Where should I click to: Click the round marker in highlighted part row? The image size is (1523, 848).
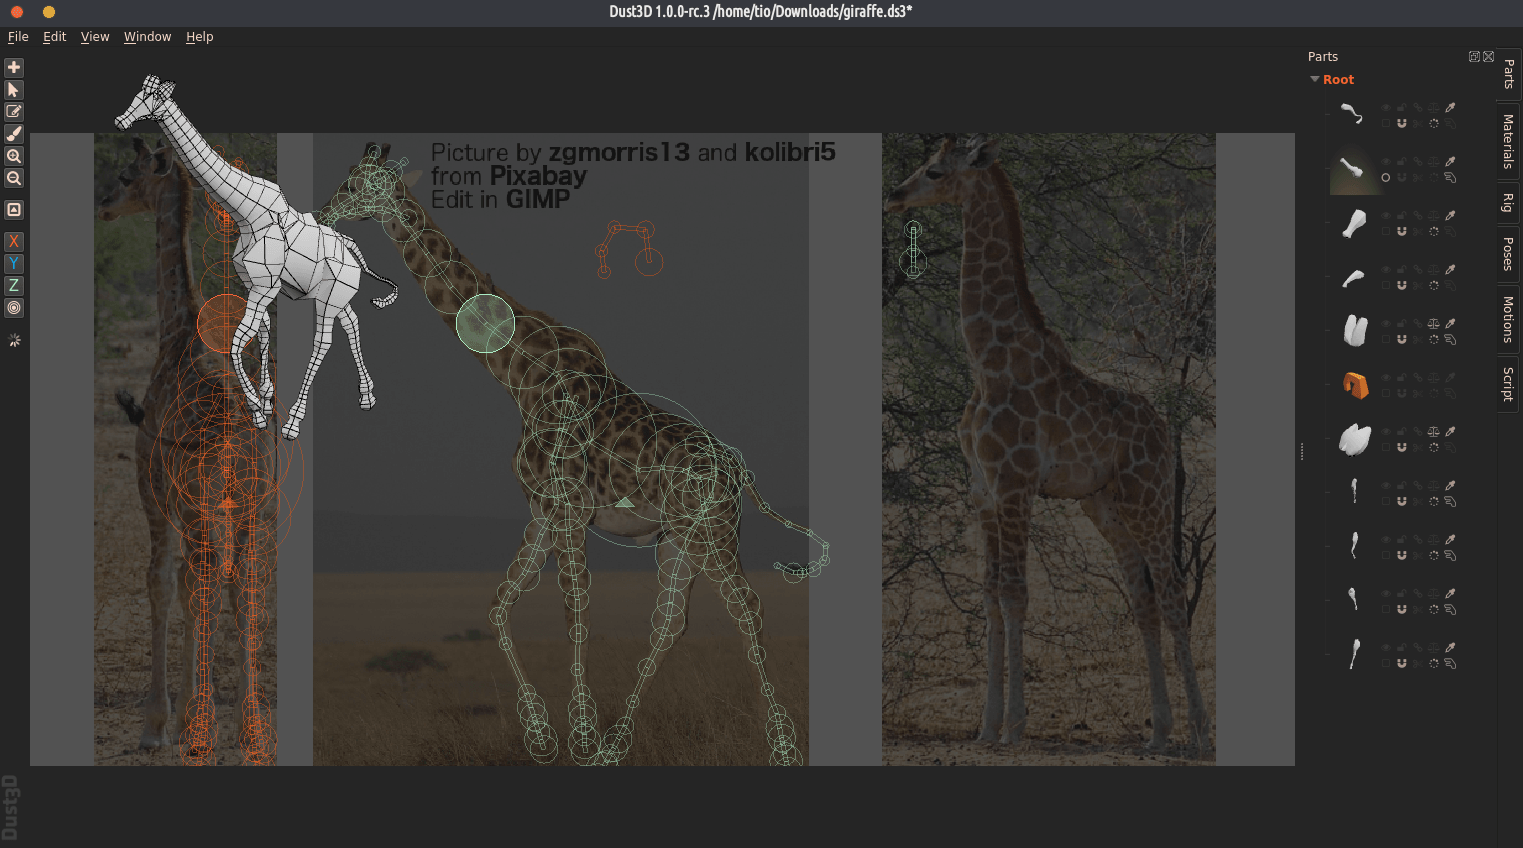pyautogui.click(x=1386, y=177)
